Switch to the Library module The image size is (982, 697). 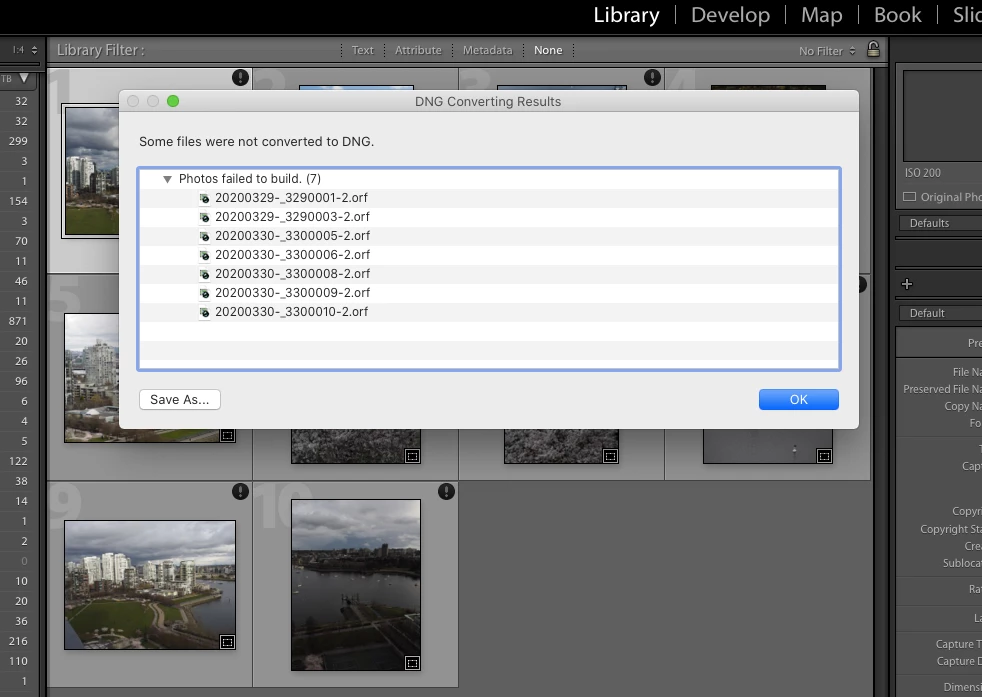[626, 15]
